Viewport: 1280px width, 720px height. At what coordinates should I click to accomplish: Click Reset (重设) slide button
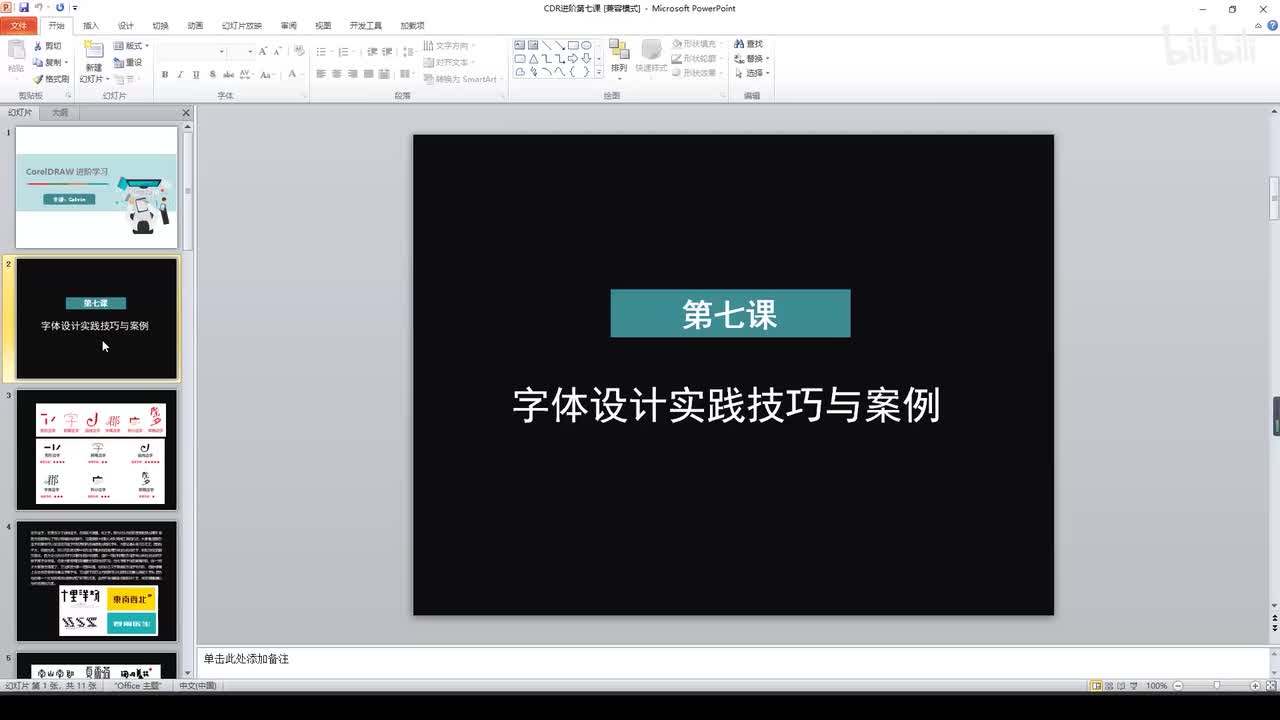[128, 62]
